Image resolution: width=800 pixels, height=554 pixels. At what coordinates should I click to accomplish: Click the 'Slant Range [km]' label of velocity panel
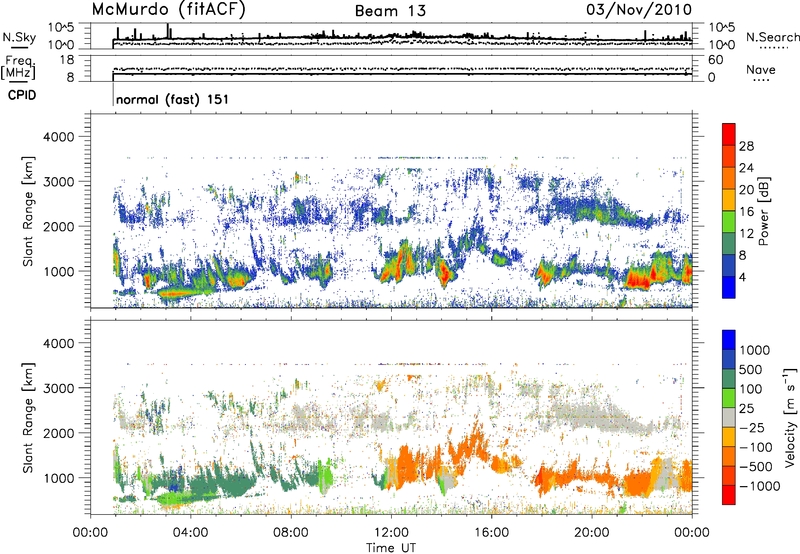[28, 417]
